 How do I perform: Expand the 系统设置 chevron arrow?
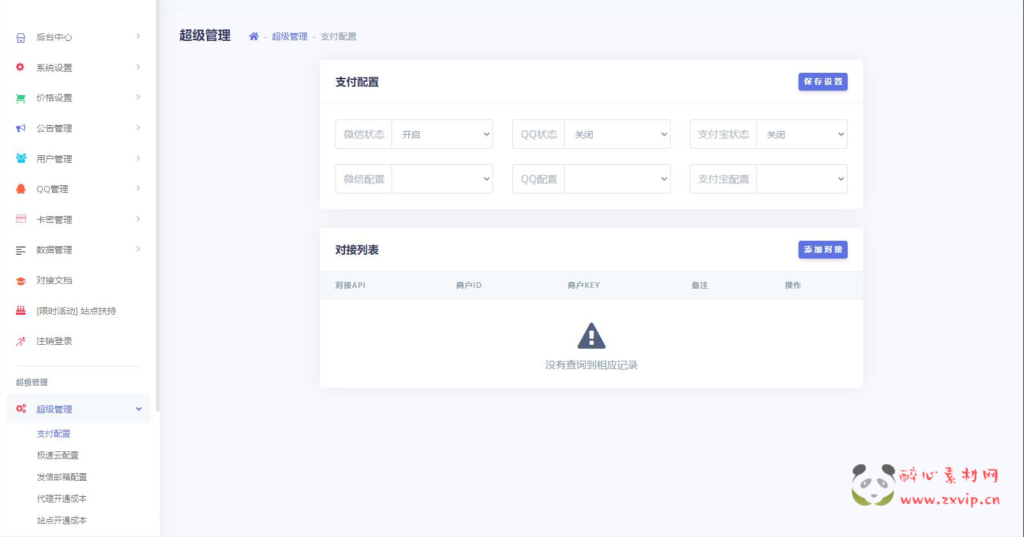pyautogui.click(x=138, y=67)
